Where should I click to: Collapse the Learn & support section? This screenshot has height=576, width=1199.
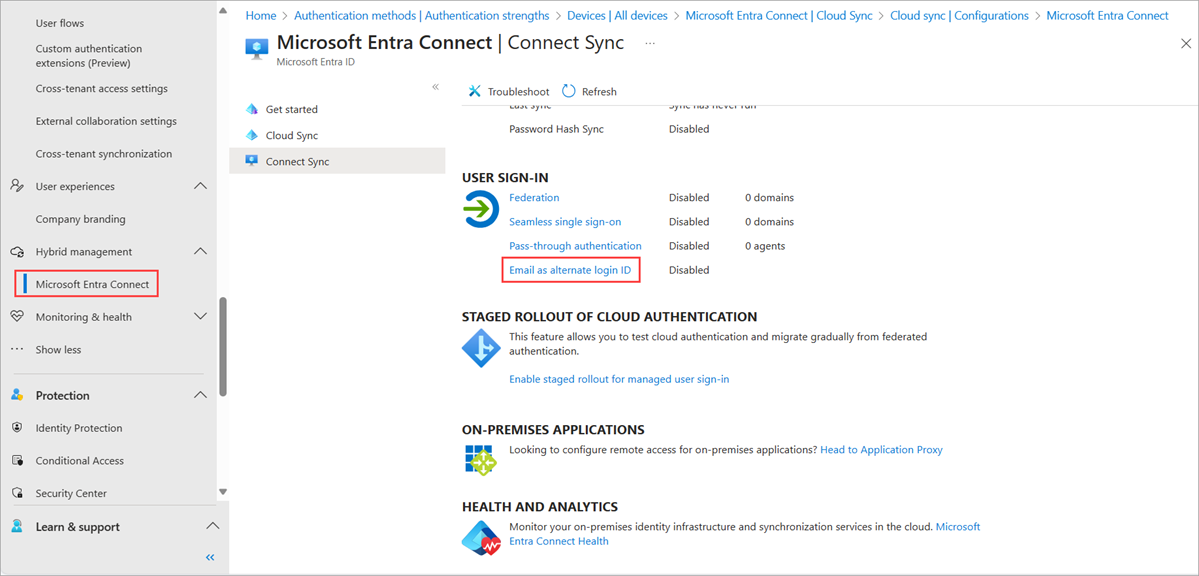213,526
